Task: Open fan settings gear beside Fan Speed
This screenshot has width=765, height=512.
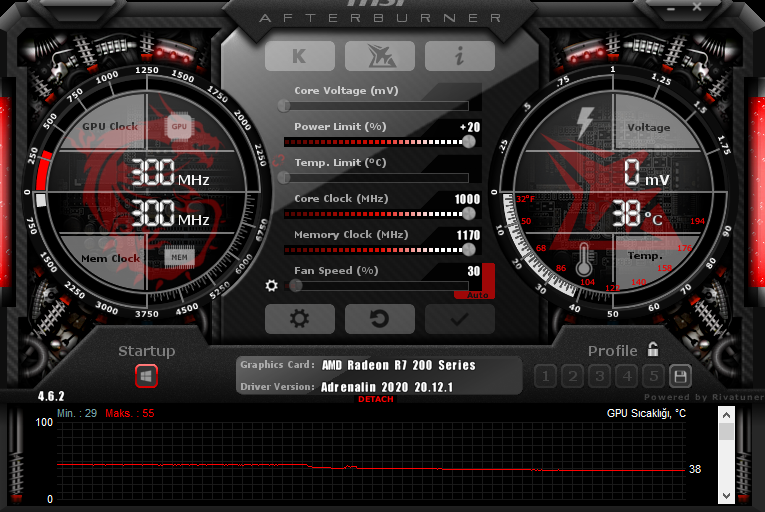Action: tap(271, 286)
